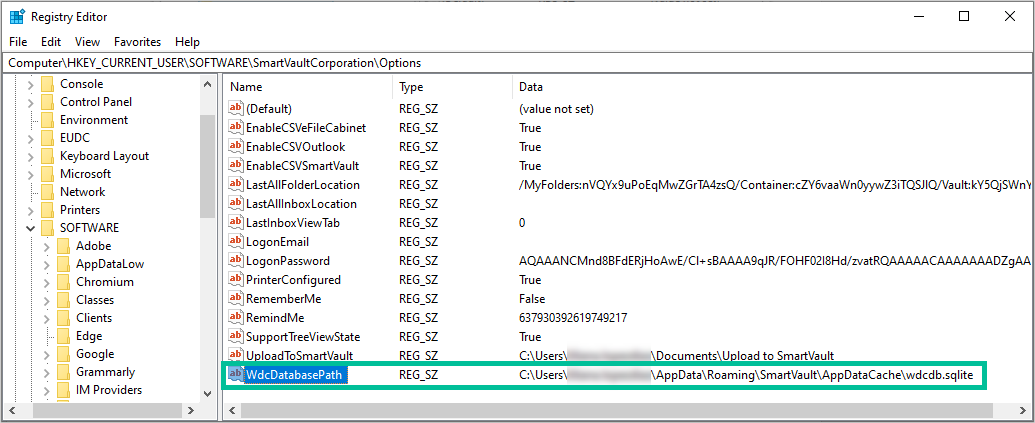Open the Help menu
Screen dimensions: 1035x423
click(187, 42)
